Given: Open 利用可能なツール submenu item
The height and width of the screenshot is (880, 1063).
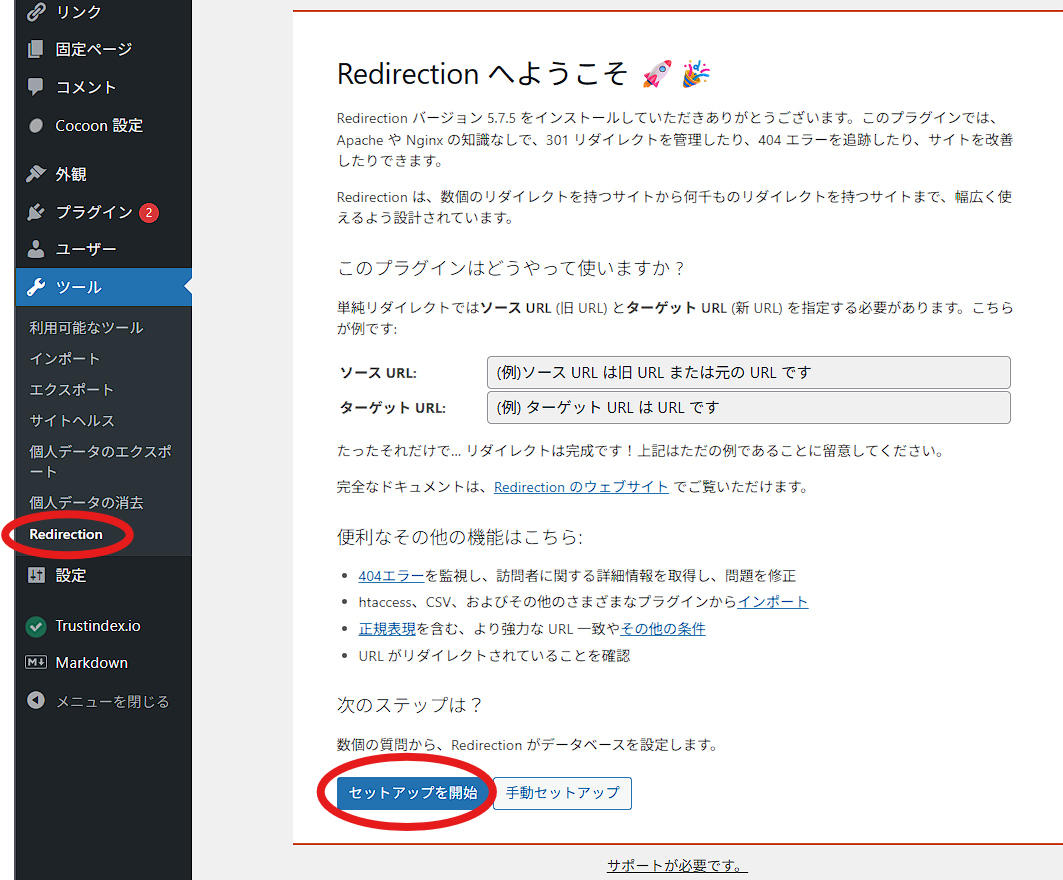Looking at the screenshot, I should pos(86,327).
